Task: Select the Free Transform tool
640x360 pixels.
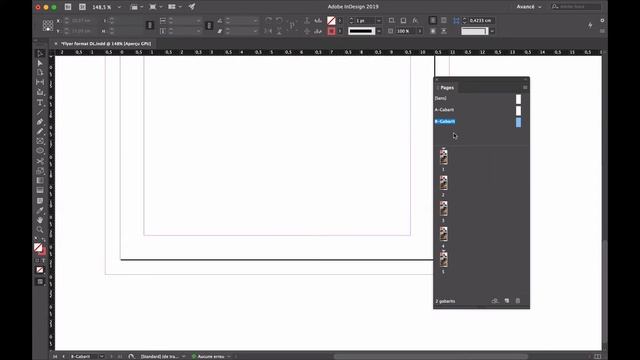Action: tap(40, 171)
